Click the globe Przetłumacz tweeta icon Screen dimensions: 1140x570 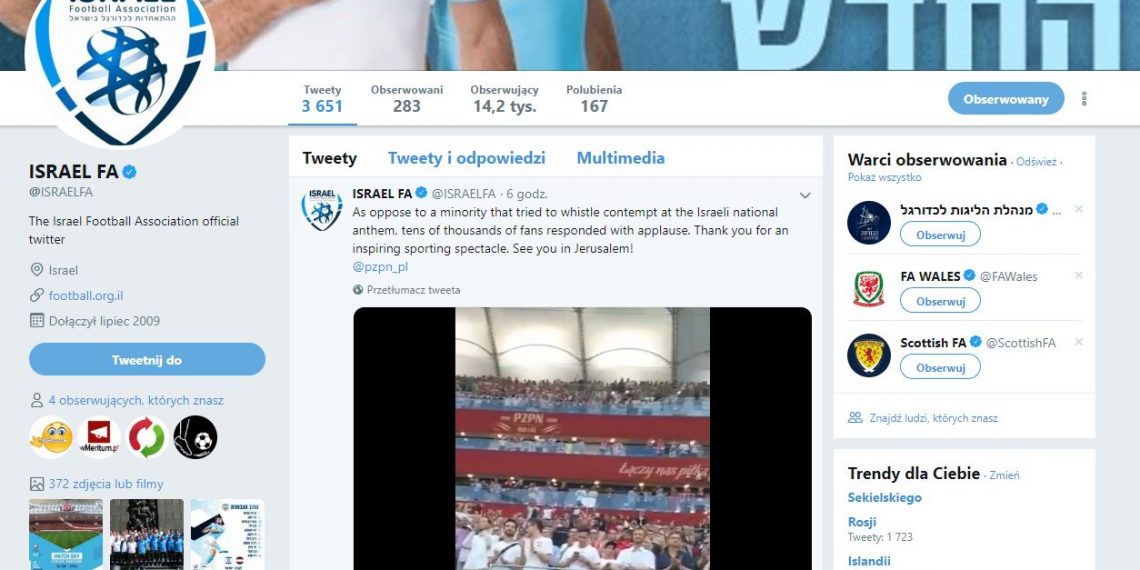pos(358,289)
